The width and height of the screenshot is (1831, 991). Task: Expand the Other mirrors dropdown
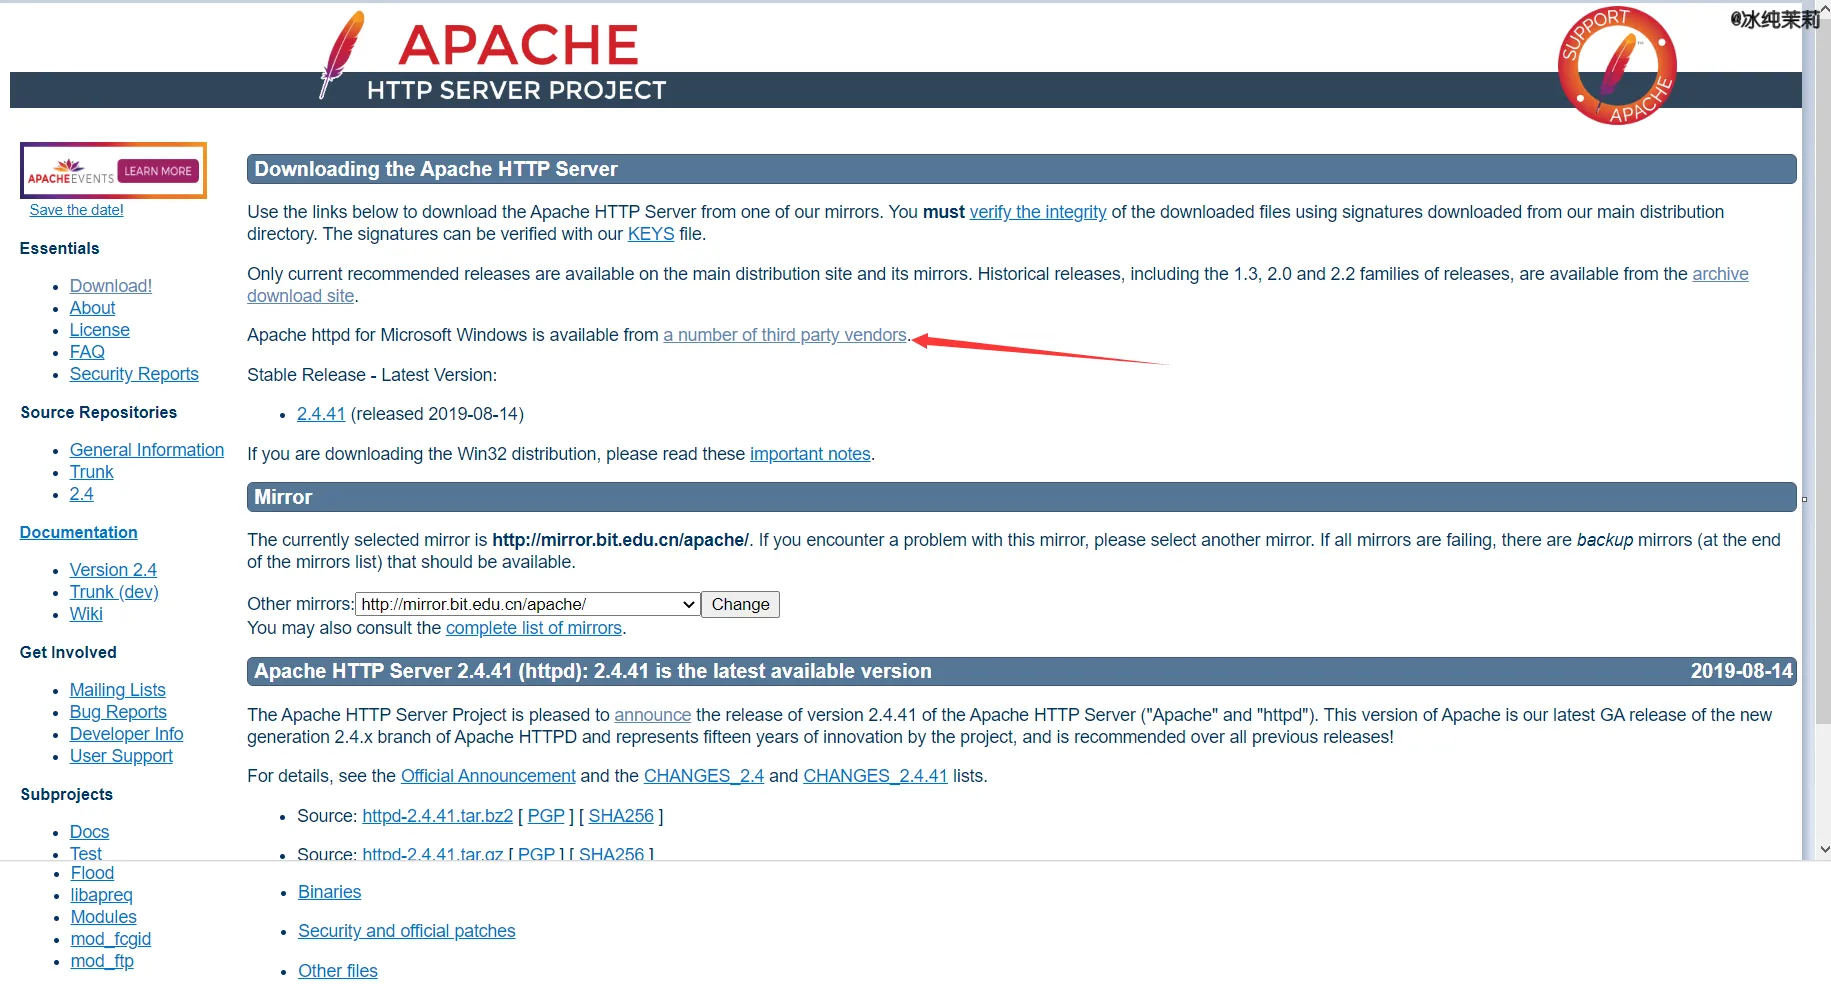[x=528, y=604]
